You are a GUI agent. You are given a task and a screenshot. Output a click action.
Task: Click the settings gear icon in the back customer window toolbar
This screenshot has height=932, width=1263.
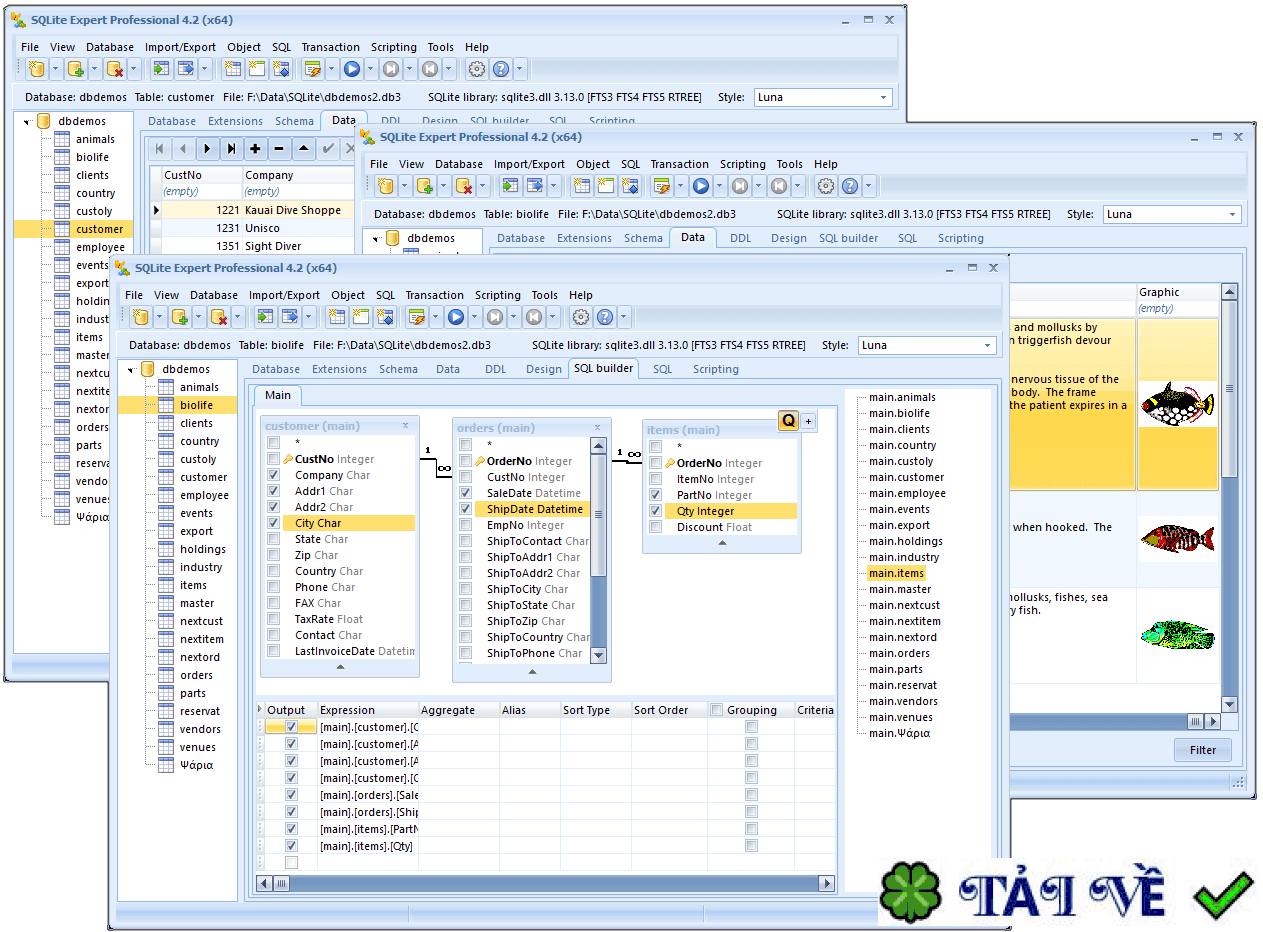[477, 69]
